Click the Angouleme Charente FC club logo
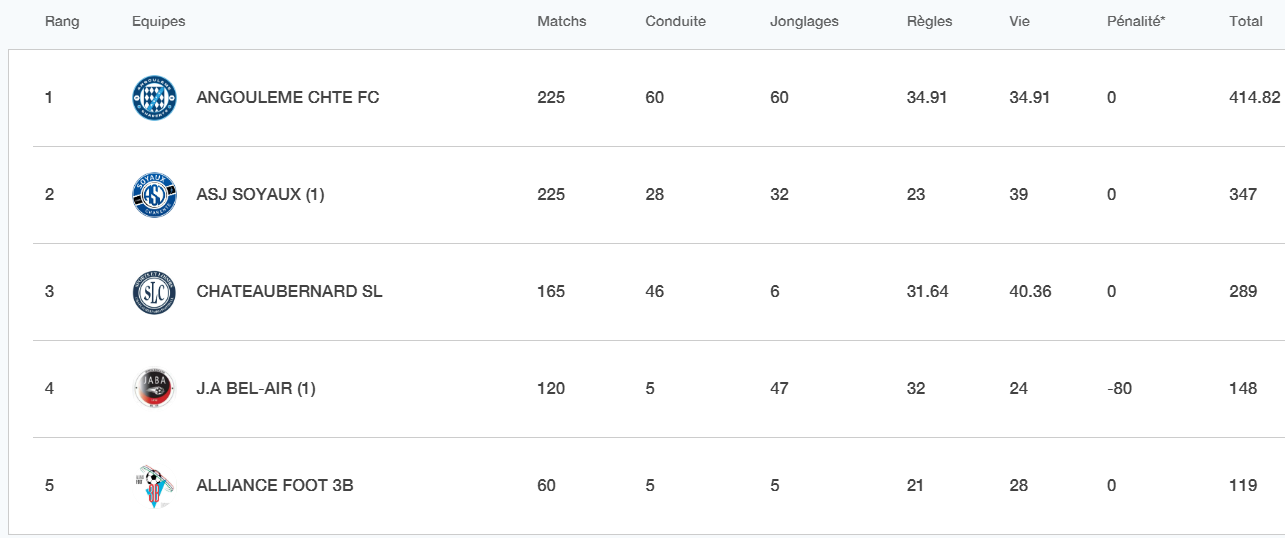 (x=154, y=98)
